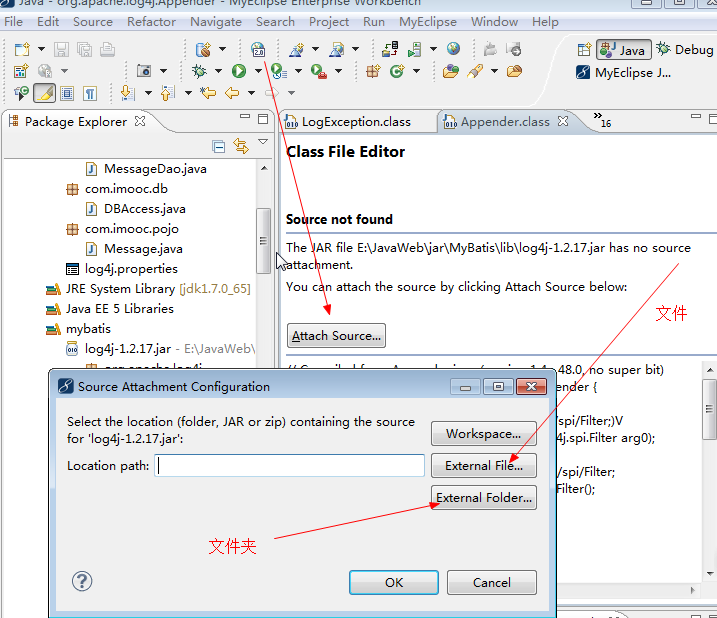
Task: Click Cancel in Source Attachment Configuration
Action: pyautogui.click(x=492, y=582)
